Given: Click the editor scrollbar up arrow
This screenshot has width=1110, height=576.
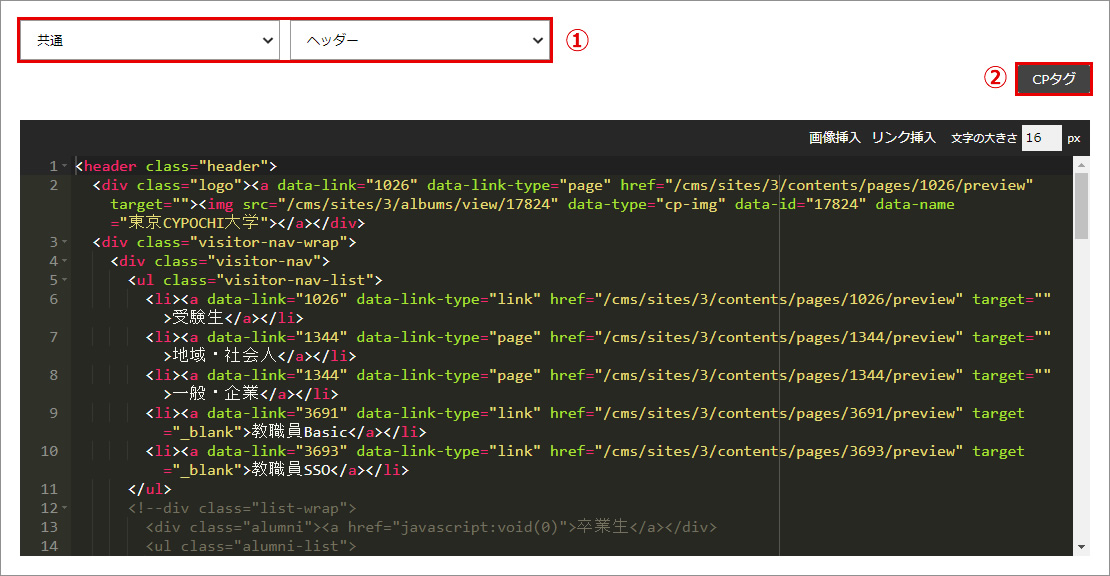Looking at the screenshot, I should tap(1081, 166).
